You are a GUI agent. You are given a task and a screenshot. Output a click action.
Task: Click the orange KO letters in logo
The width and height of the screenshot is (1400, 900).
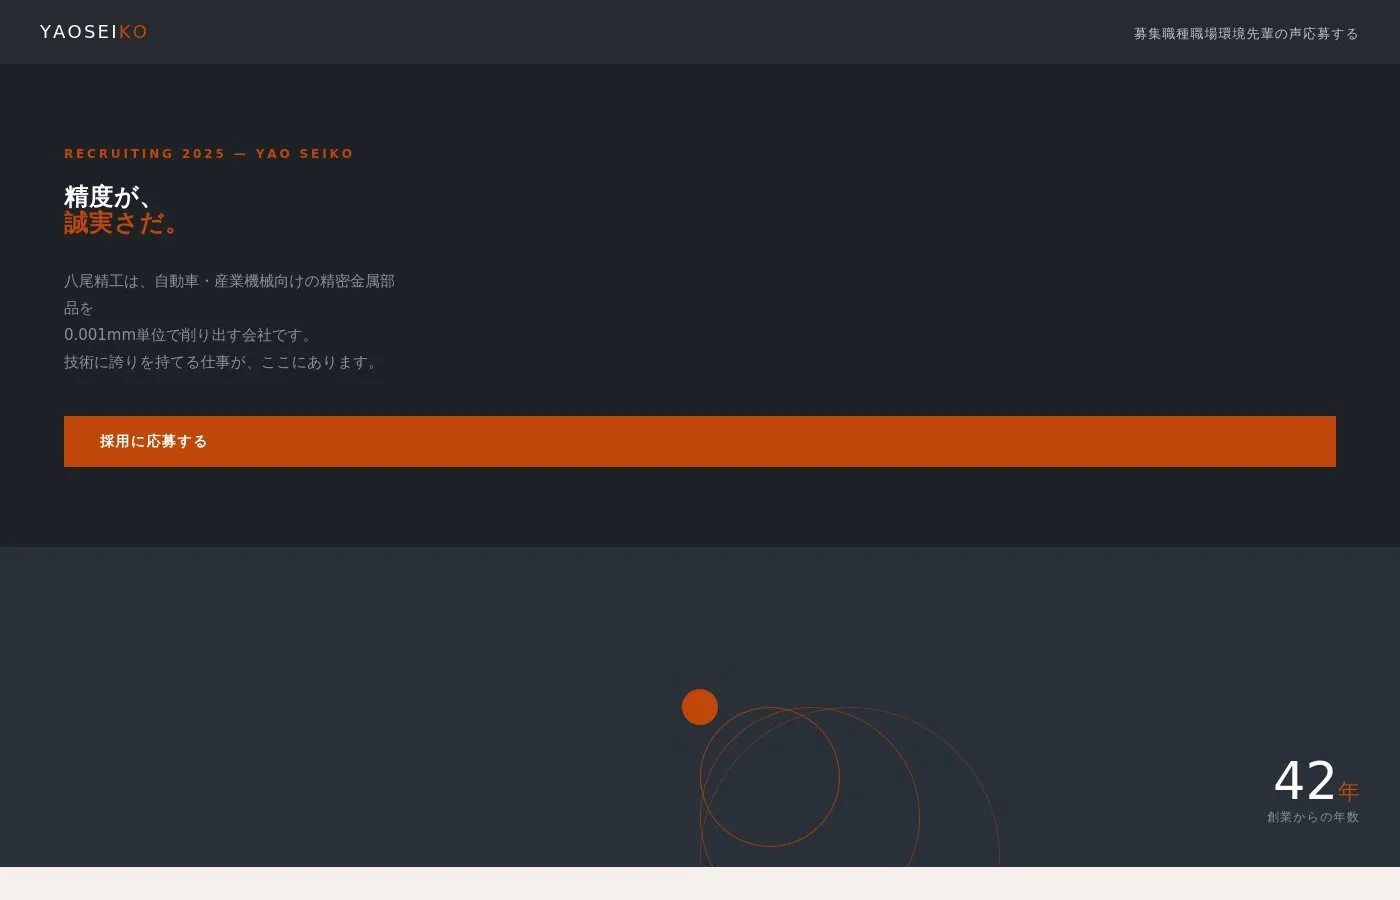click(133, 32)
